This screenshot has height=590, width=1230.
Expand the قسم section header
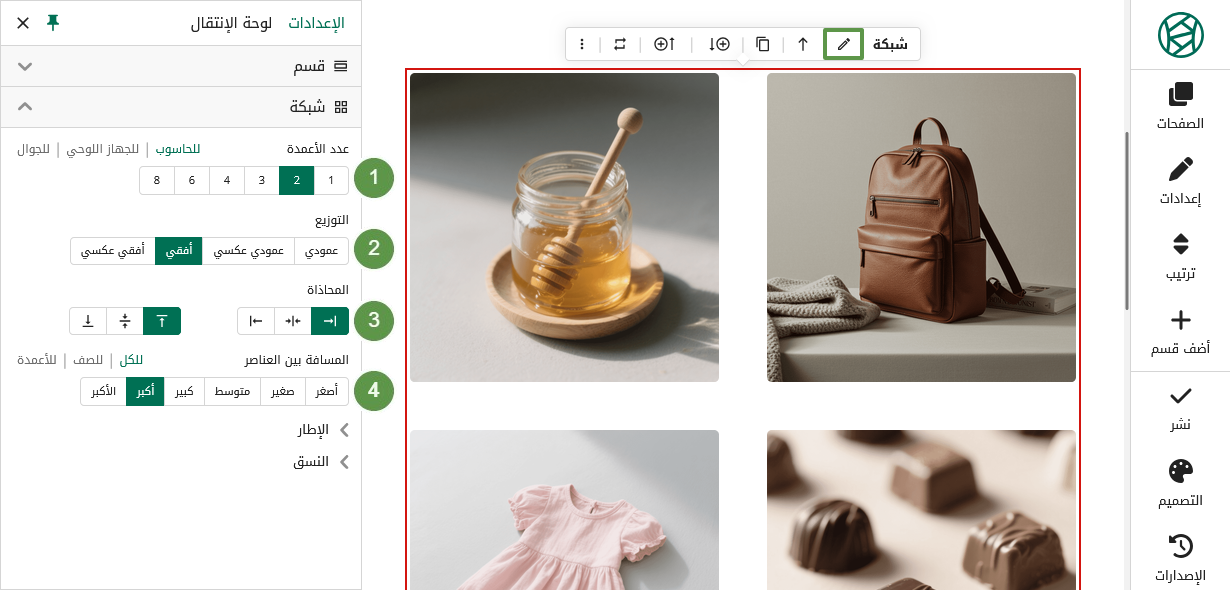181,66
